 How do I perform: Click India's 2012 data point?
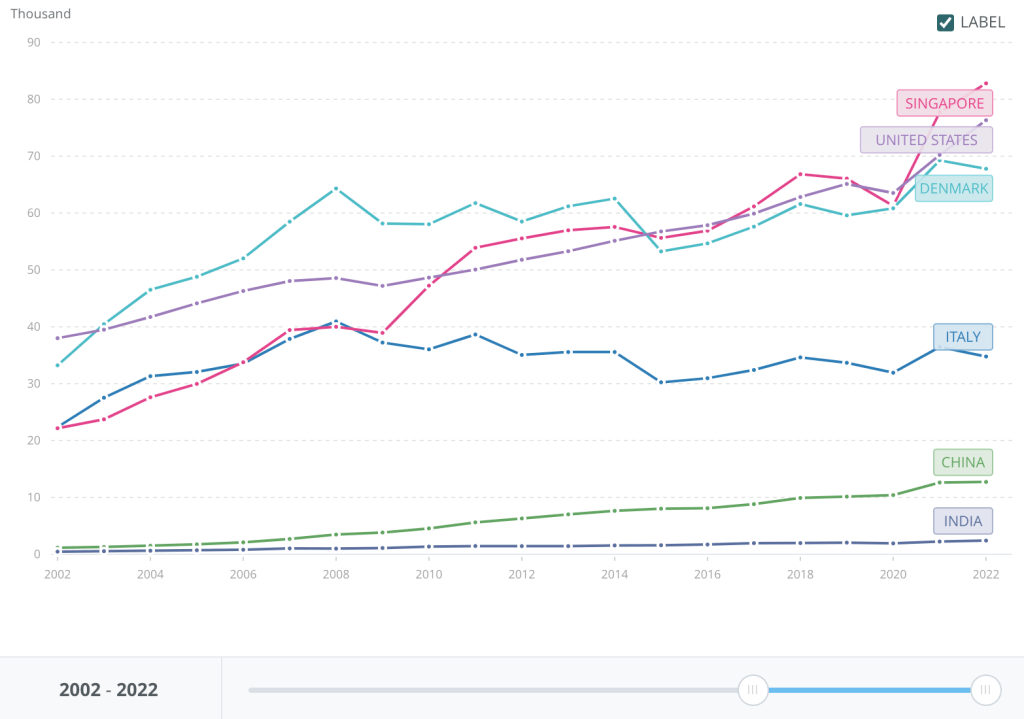522,546
